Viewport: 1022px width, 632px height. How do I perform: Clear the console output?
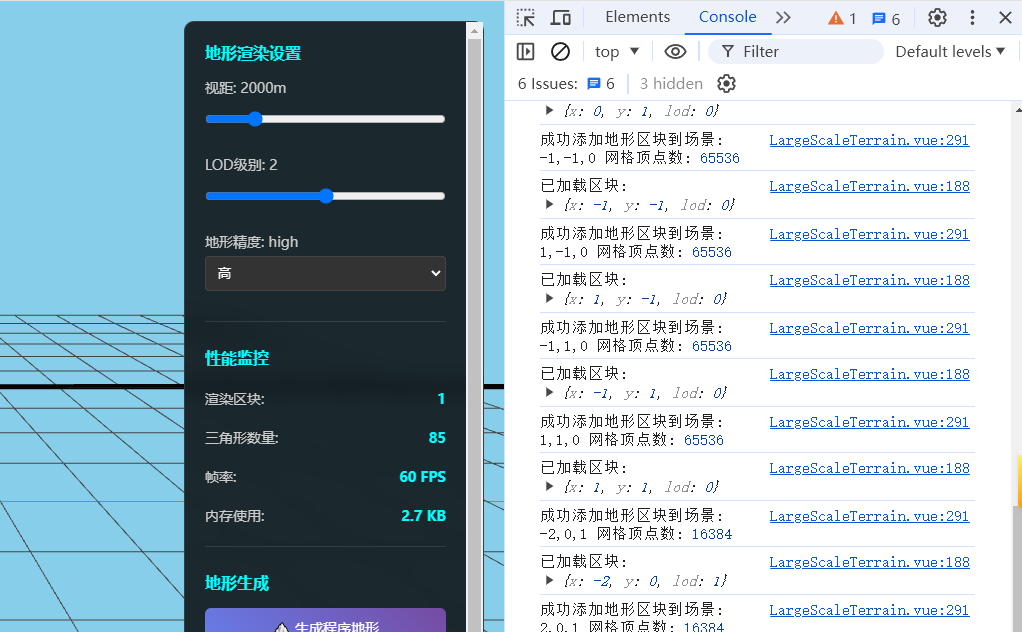[x=559, y=51]
